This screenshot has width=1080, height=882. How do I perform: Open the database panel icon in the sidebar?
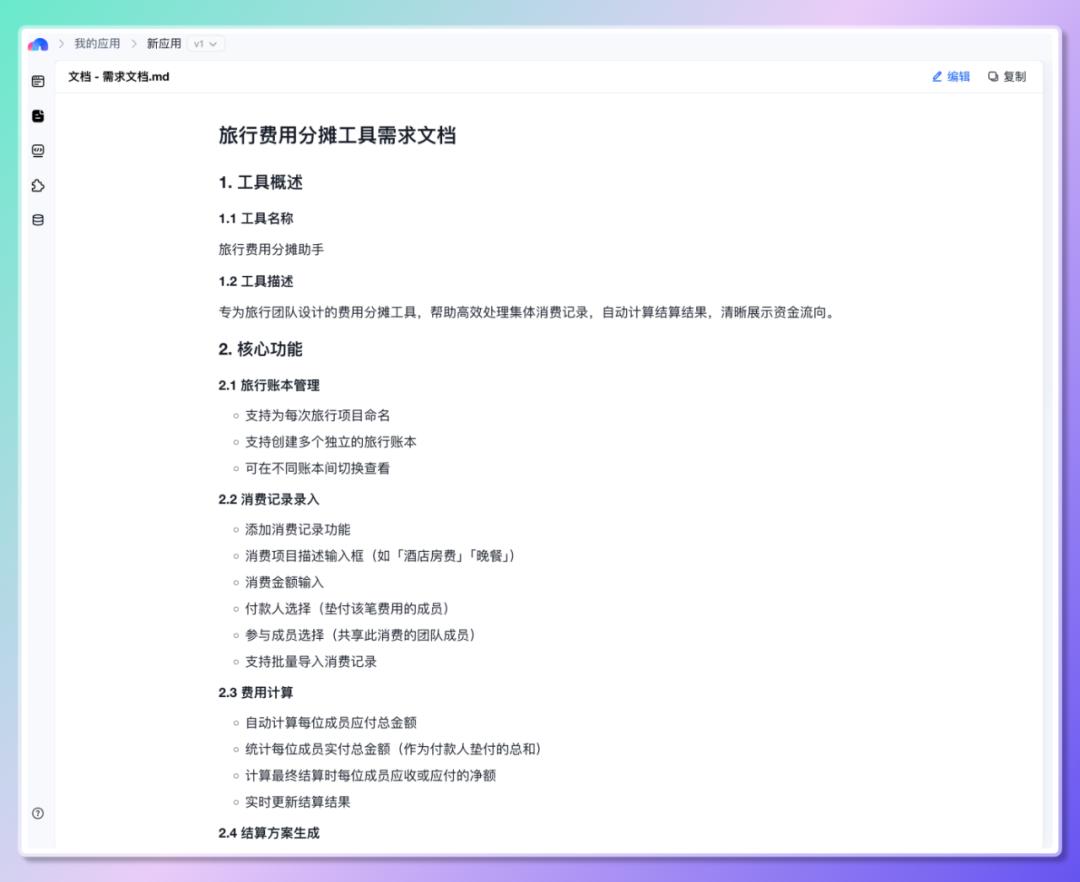pyautogui.click(x=37, y=220)
